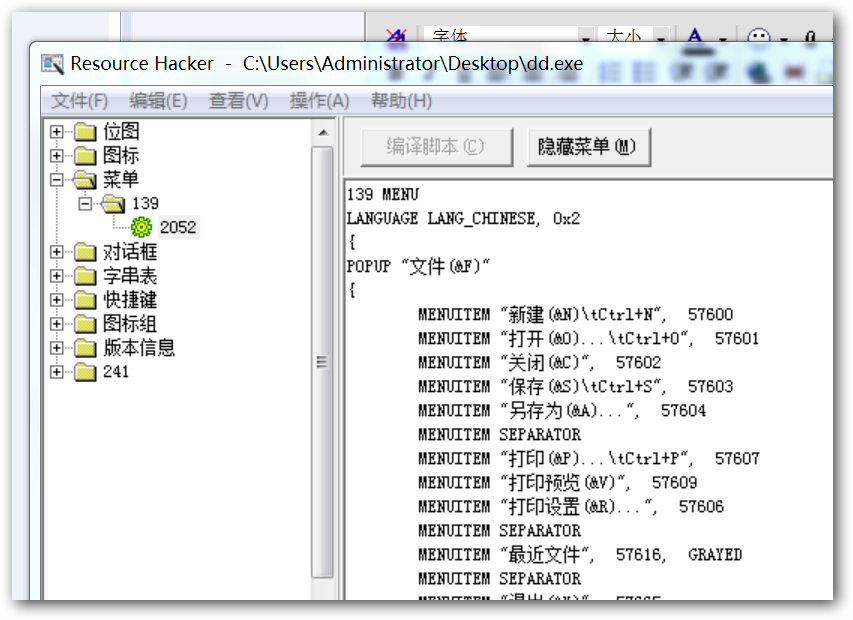Expand the 图标组 tree node
This screenshot has width=853, height=620.
pyautogui.click(x=57, y=324)
